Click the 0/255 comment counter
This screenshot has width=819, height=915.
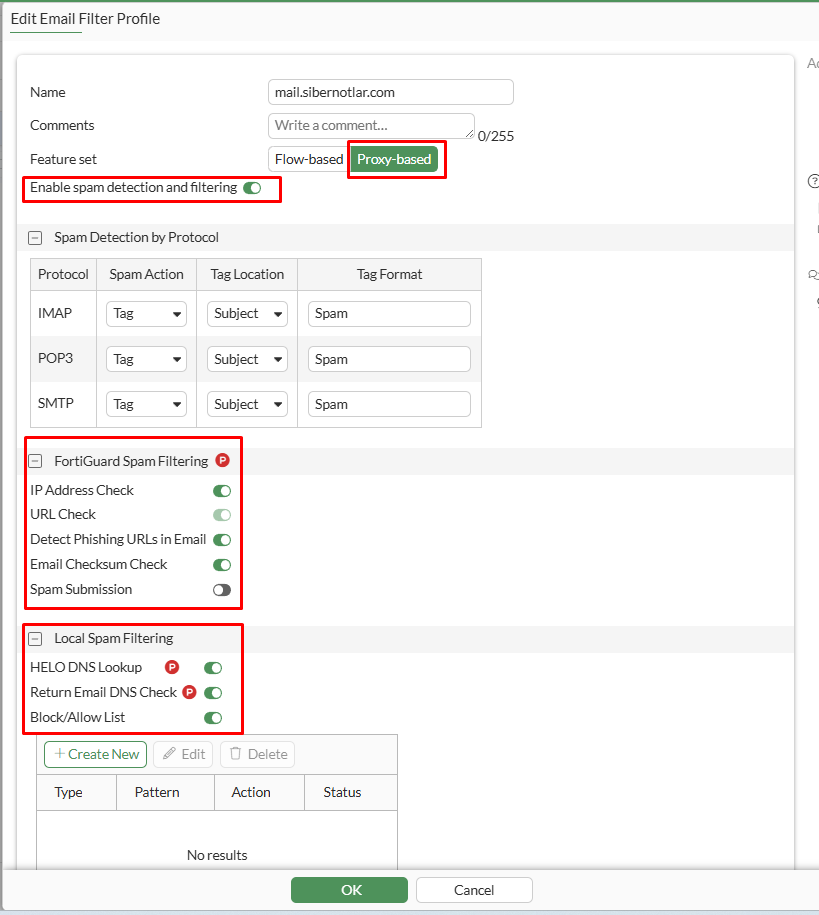(x=496, y=136)
